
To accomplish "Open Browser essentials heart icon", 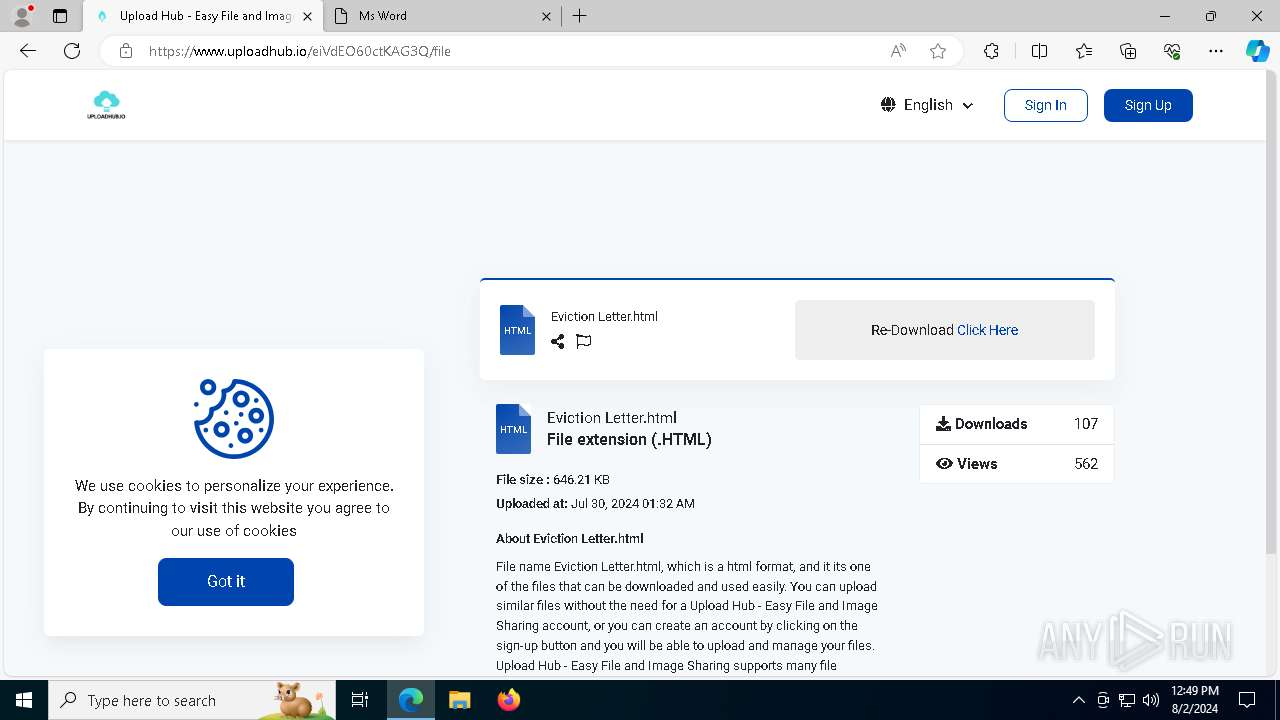I will point(1172,51).
